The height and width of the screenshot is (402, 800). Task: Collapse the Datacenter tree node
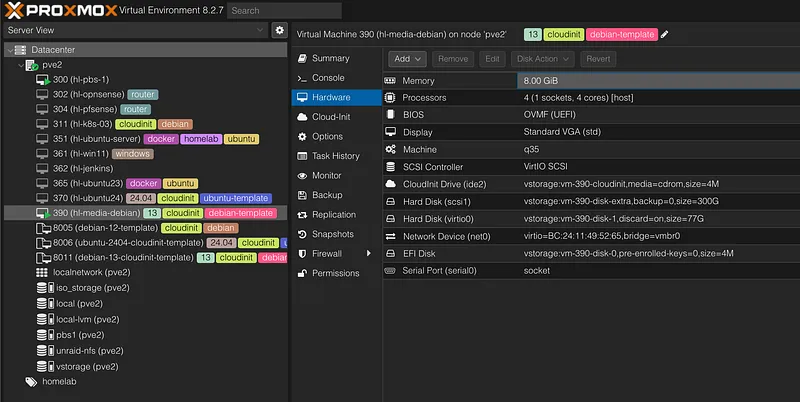pyautogui.click(x=8, y=50)
